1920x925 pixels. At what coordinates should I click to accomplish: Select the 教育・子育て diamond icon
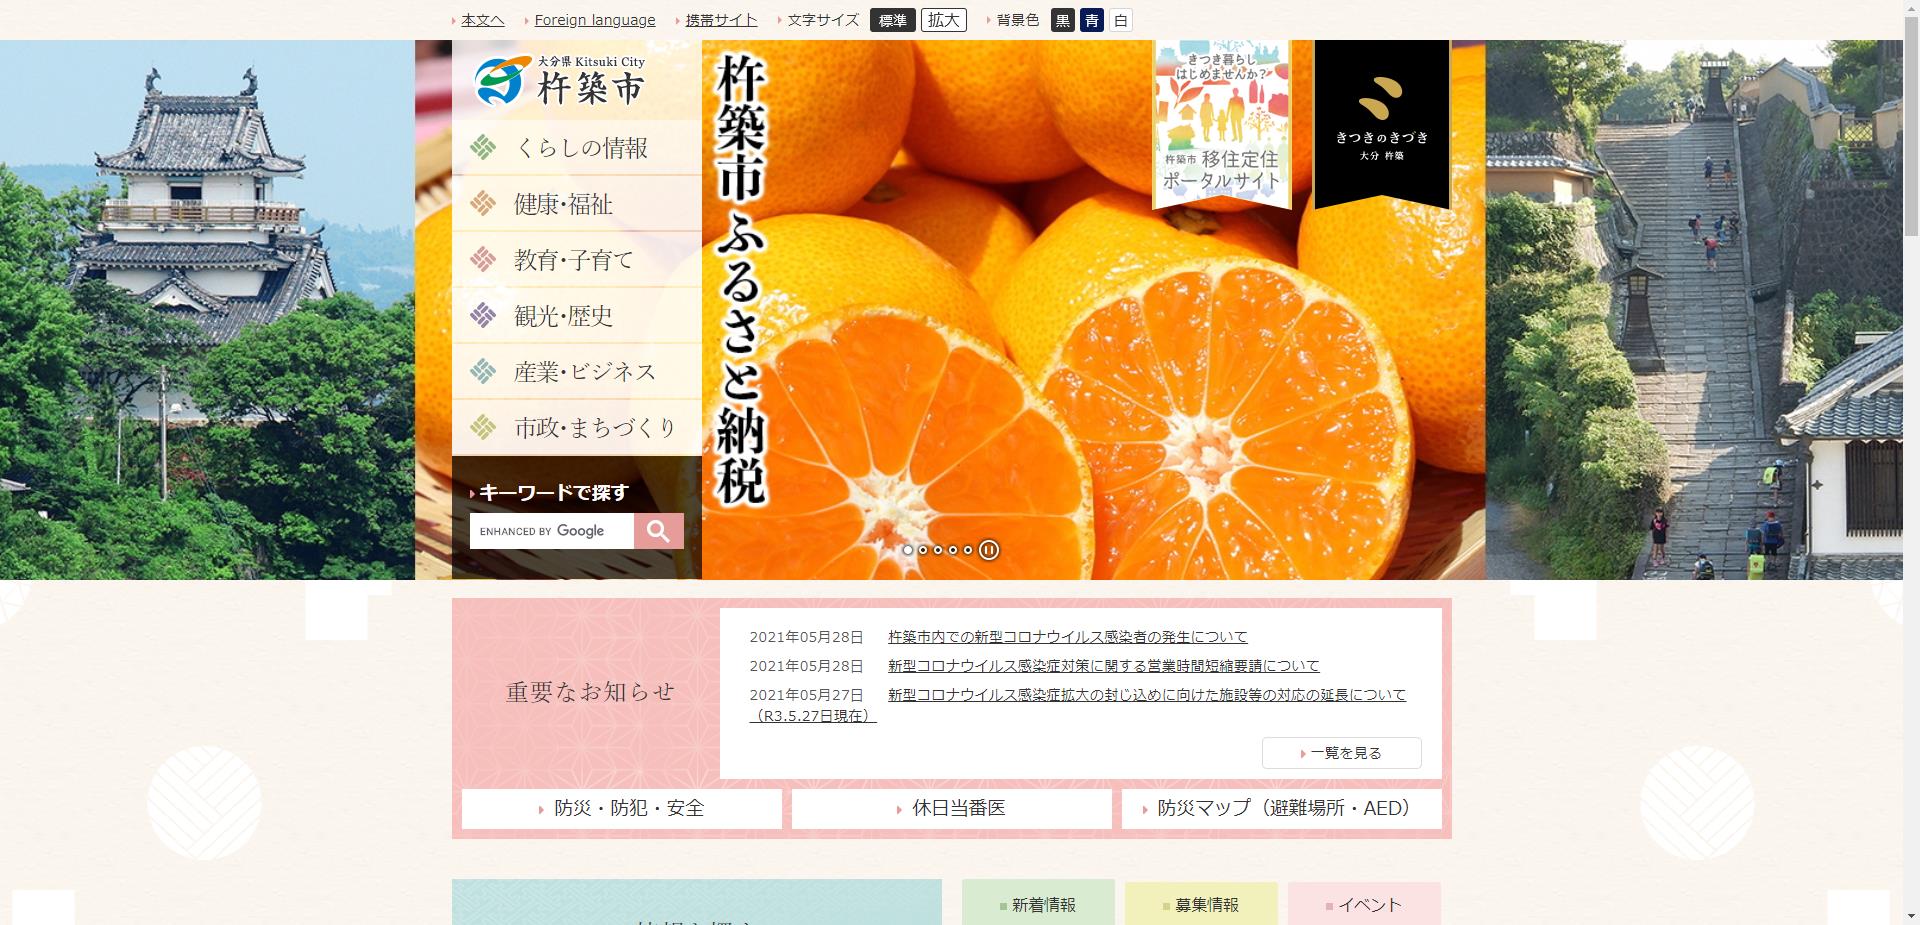[483, 260]
